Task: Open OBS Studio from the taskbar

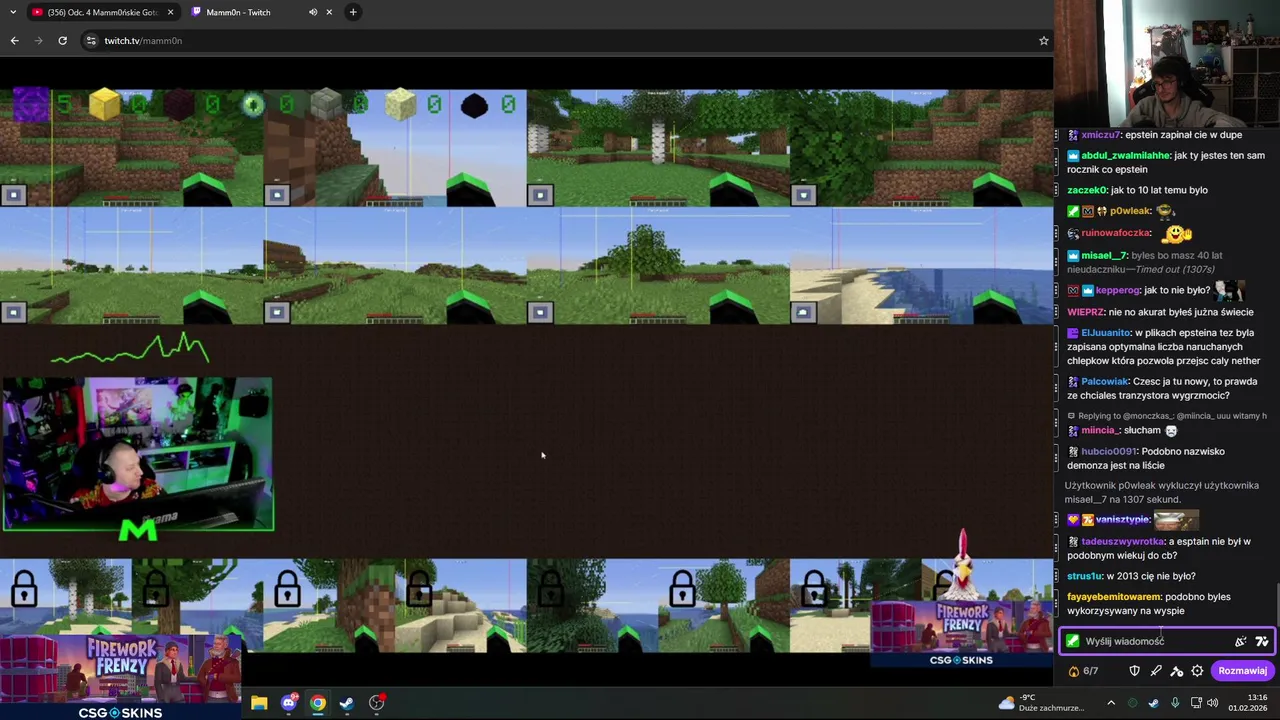Action: (377, 703)
